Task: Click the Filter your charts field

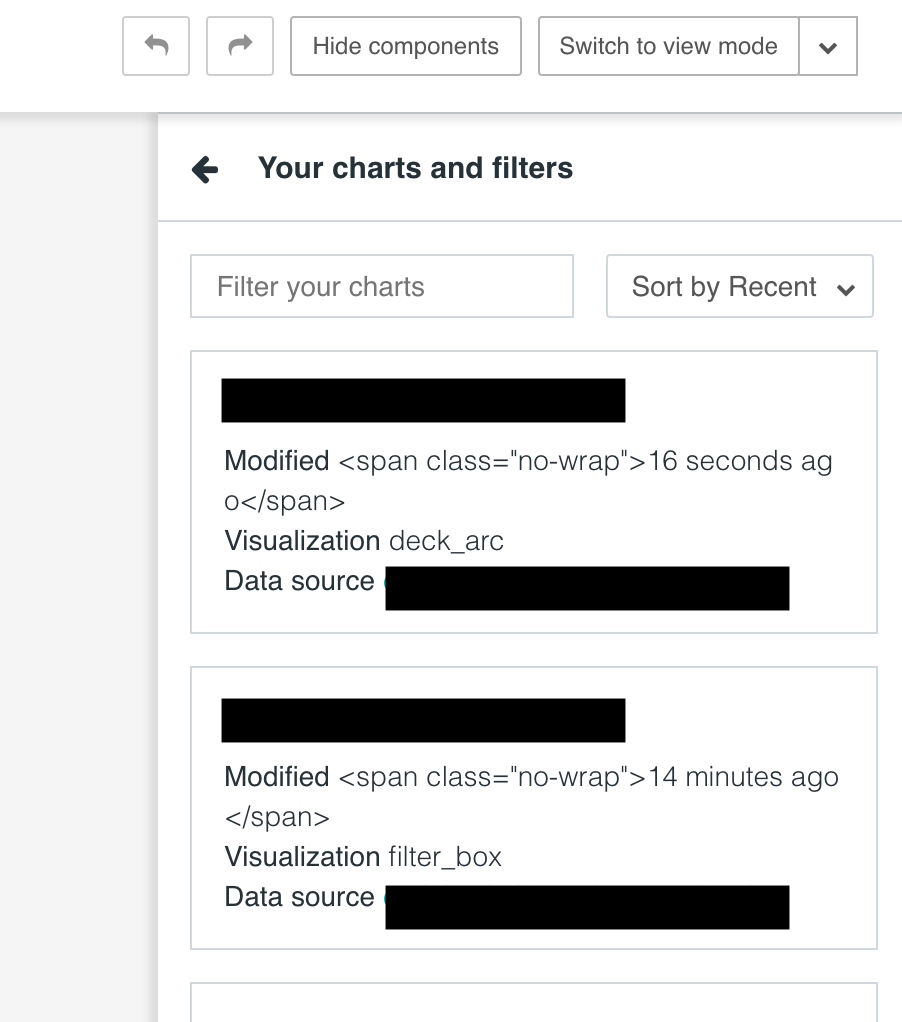Action: point(381,286)
